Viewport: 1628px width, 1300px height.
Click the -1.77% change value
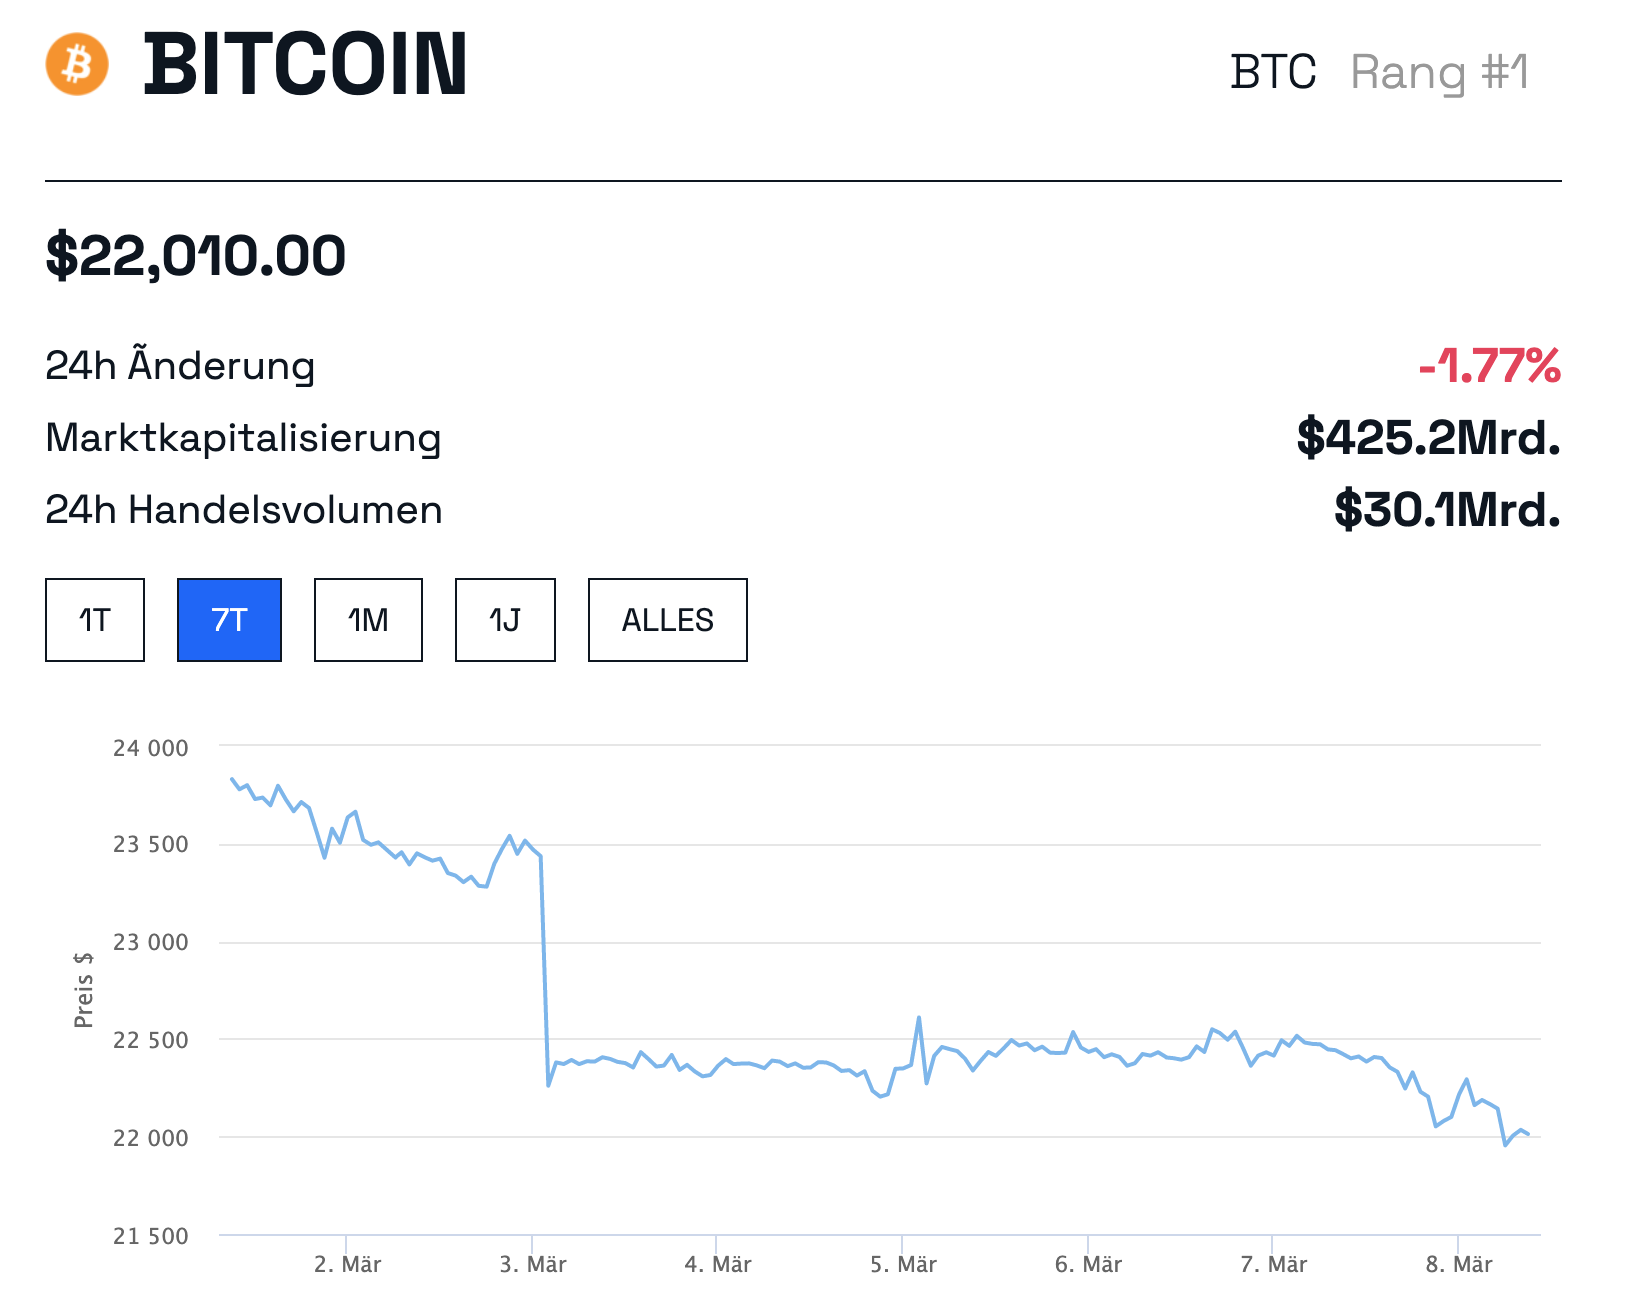(1489, 366)
